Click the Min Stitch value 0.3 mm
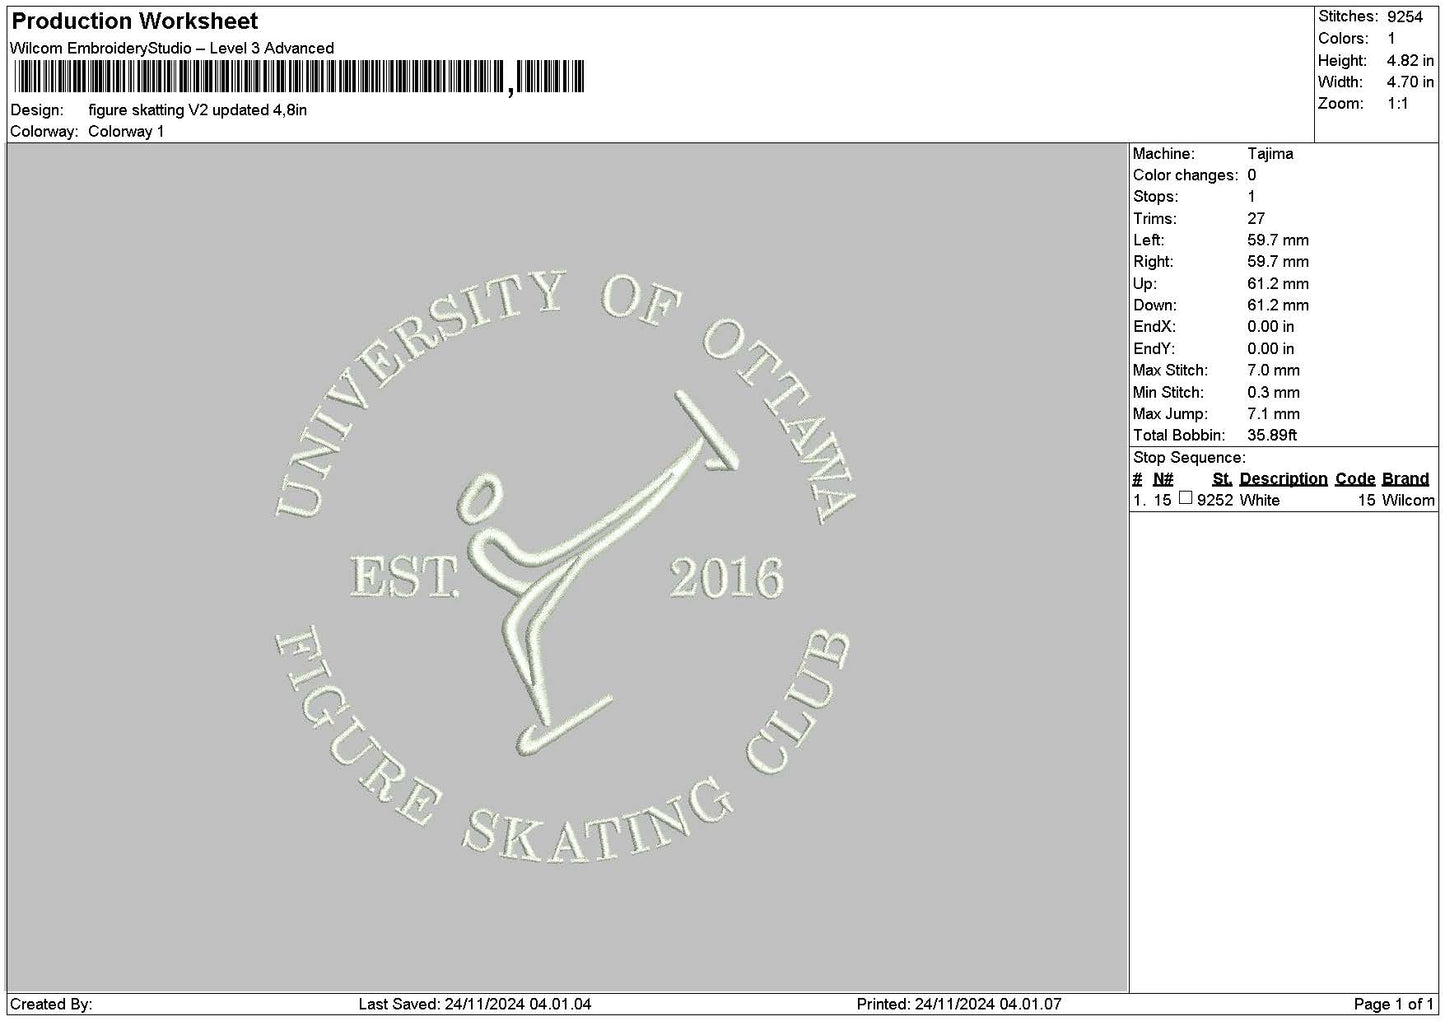Viewport: 1445px width, 1021px height. click(1274, 393)
